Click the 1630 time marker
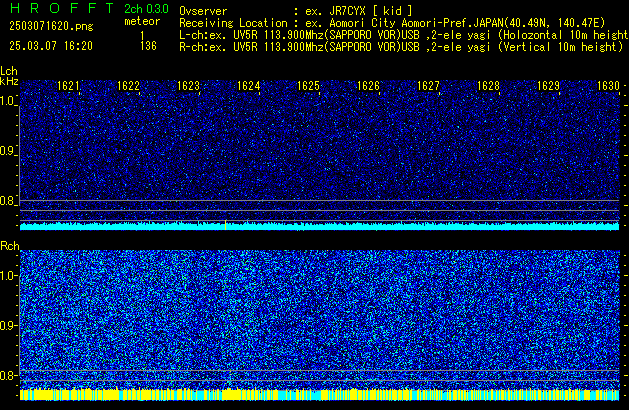The image size is (629, 410). [608, 86]
